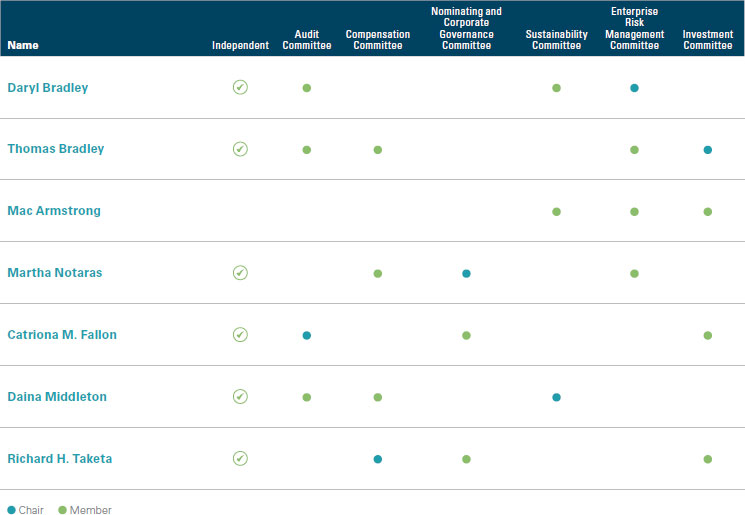Screen dimensions: 745x515
Task: Click the blue Chair legend dot
Action: pos(11,510)
